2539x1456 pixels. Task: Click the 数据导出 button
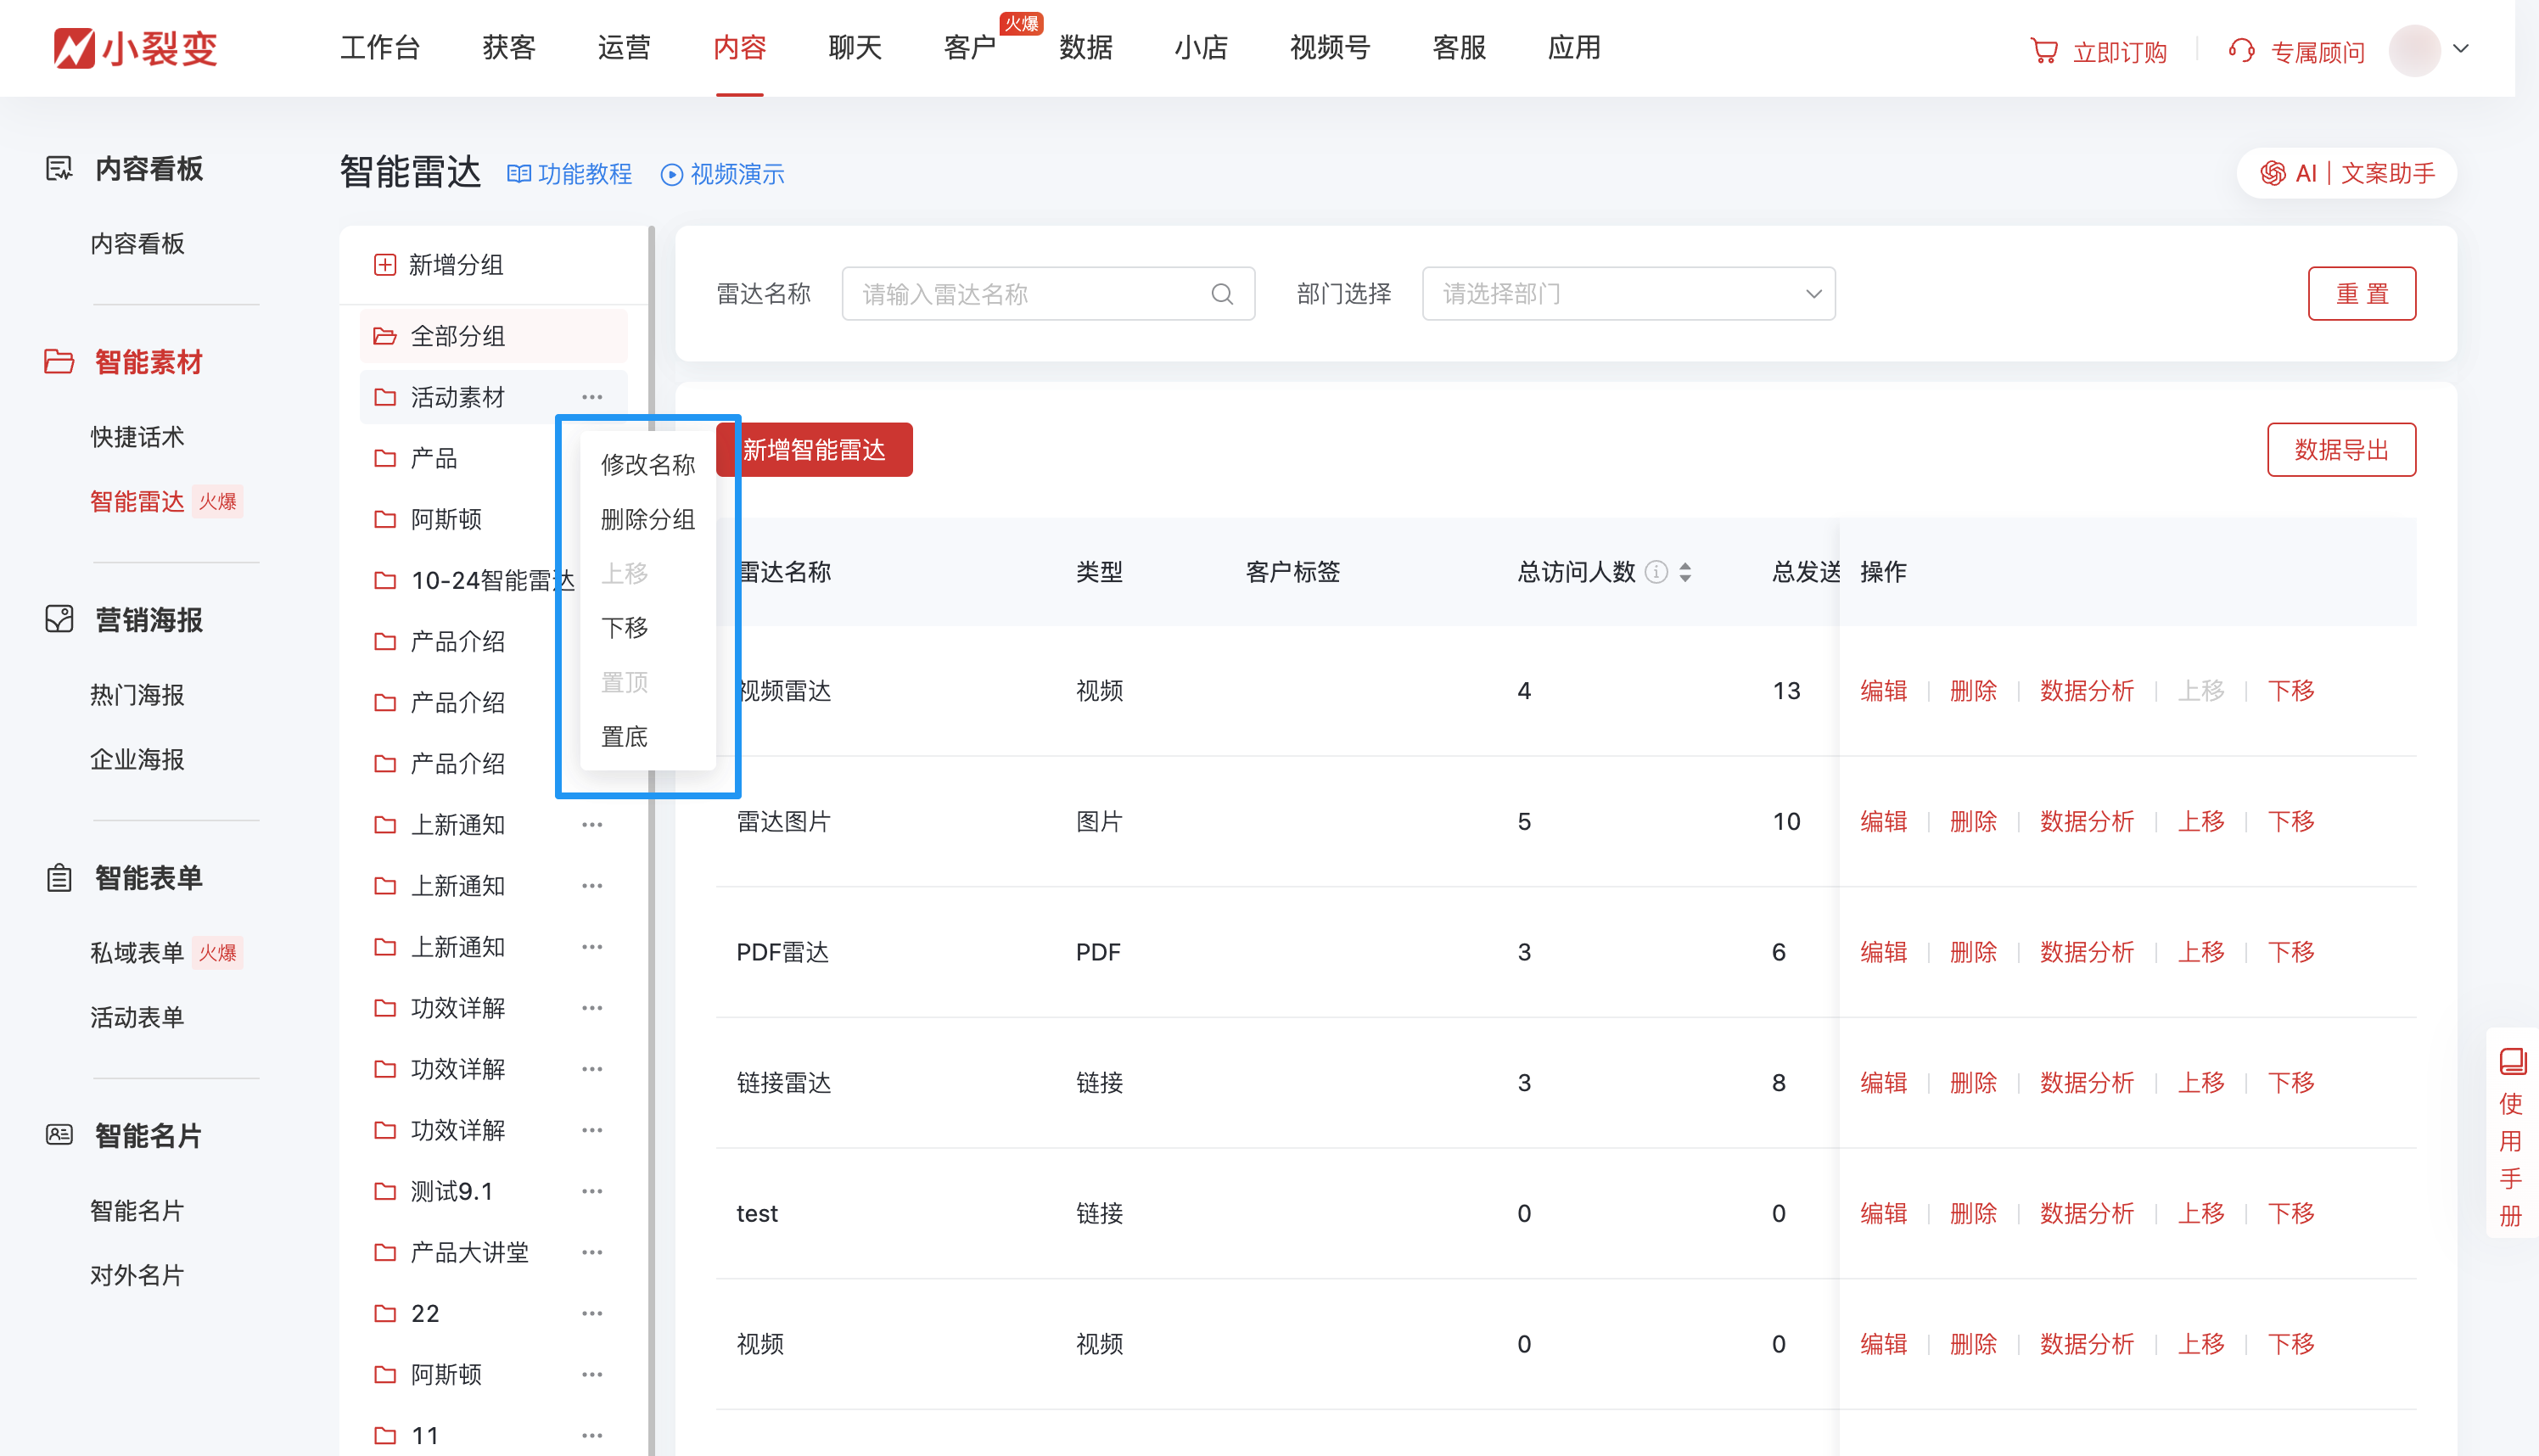point(2341,450)
